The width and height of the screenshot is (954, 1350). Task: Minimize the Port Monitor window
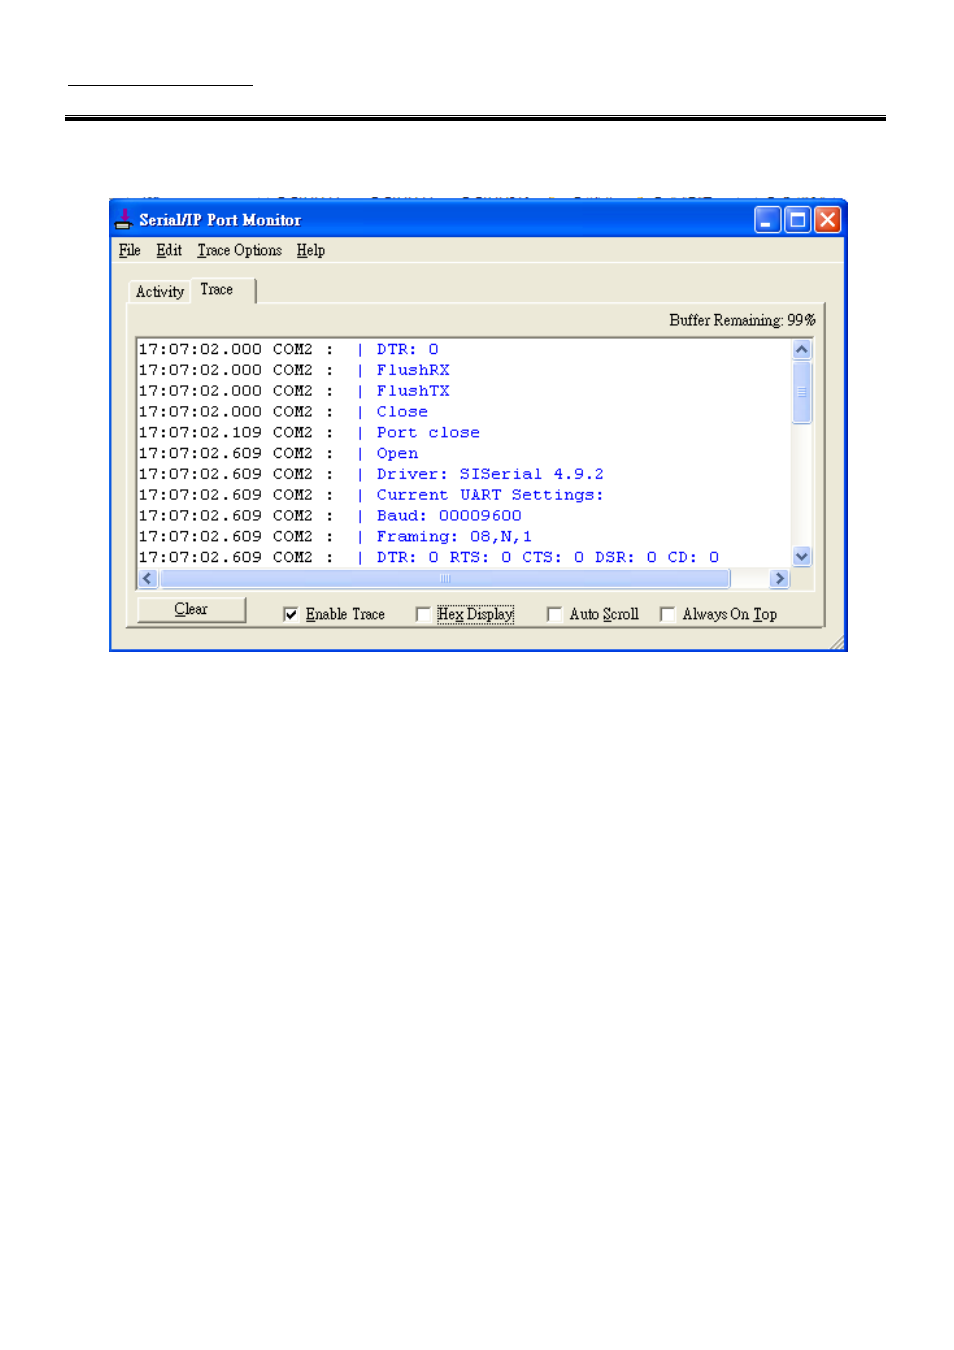(x=767, y=220)
